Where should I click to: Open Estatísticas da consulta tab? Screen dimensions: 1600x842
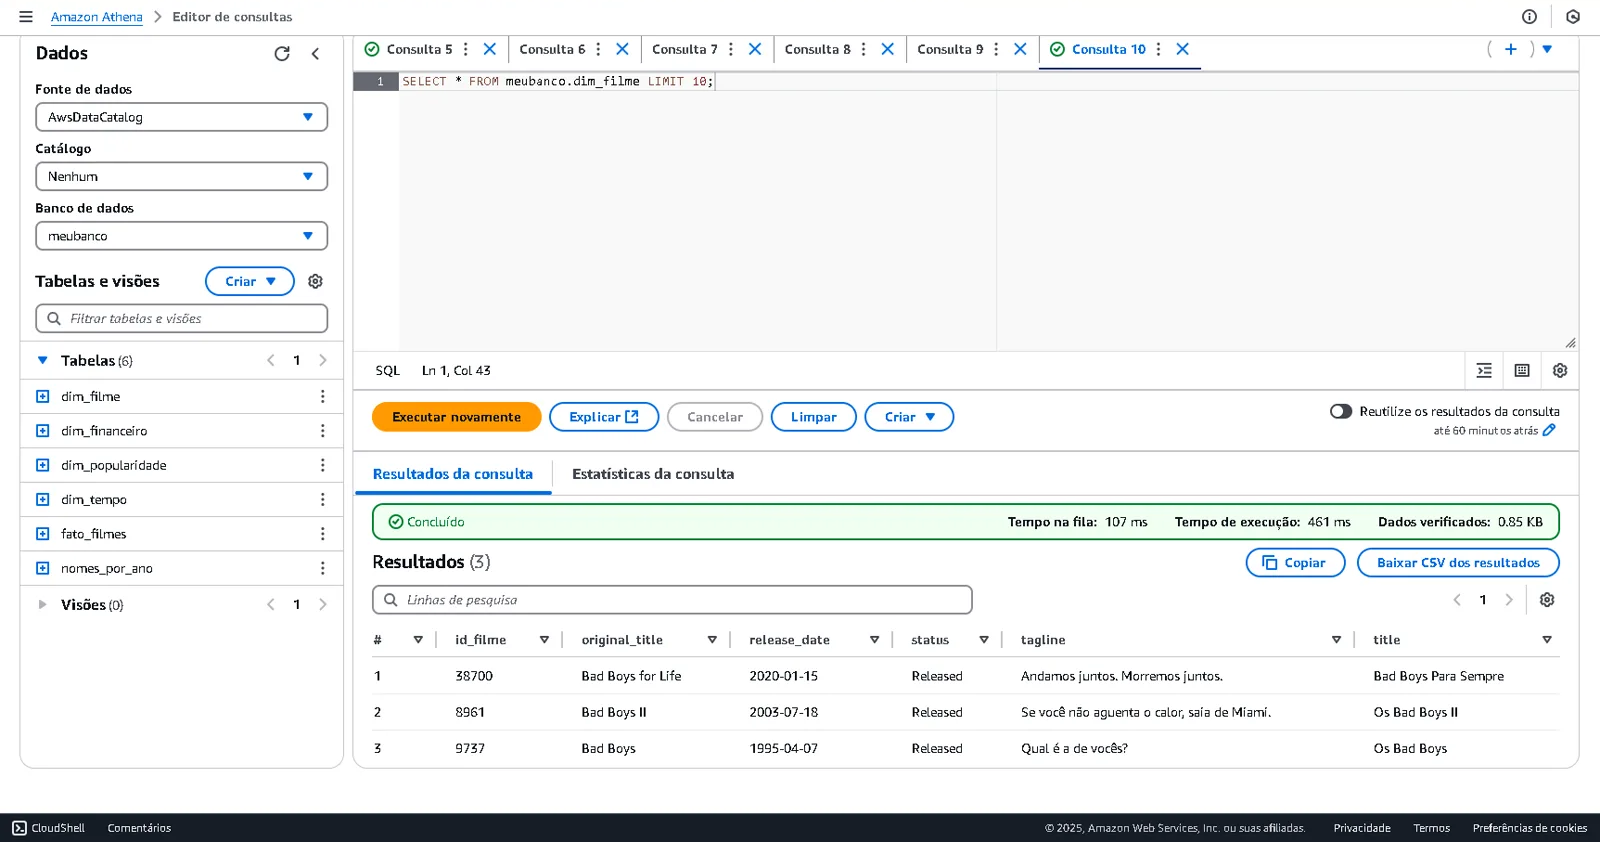pyautogui.click(x=653, y=474)
